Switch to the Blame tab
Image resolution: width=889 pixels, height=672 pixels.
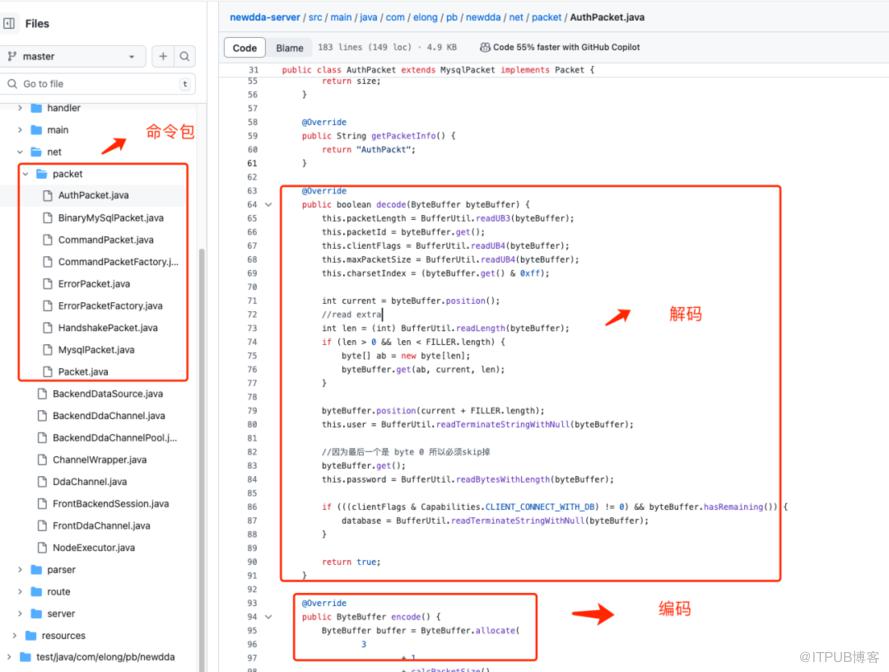289,48
